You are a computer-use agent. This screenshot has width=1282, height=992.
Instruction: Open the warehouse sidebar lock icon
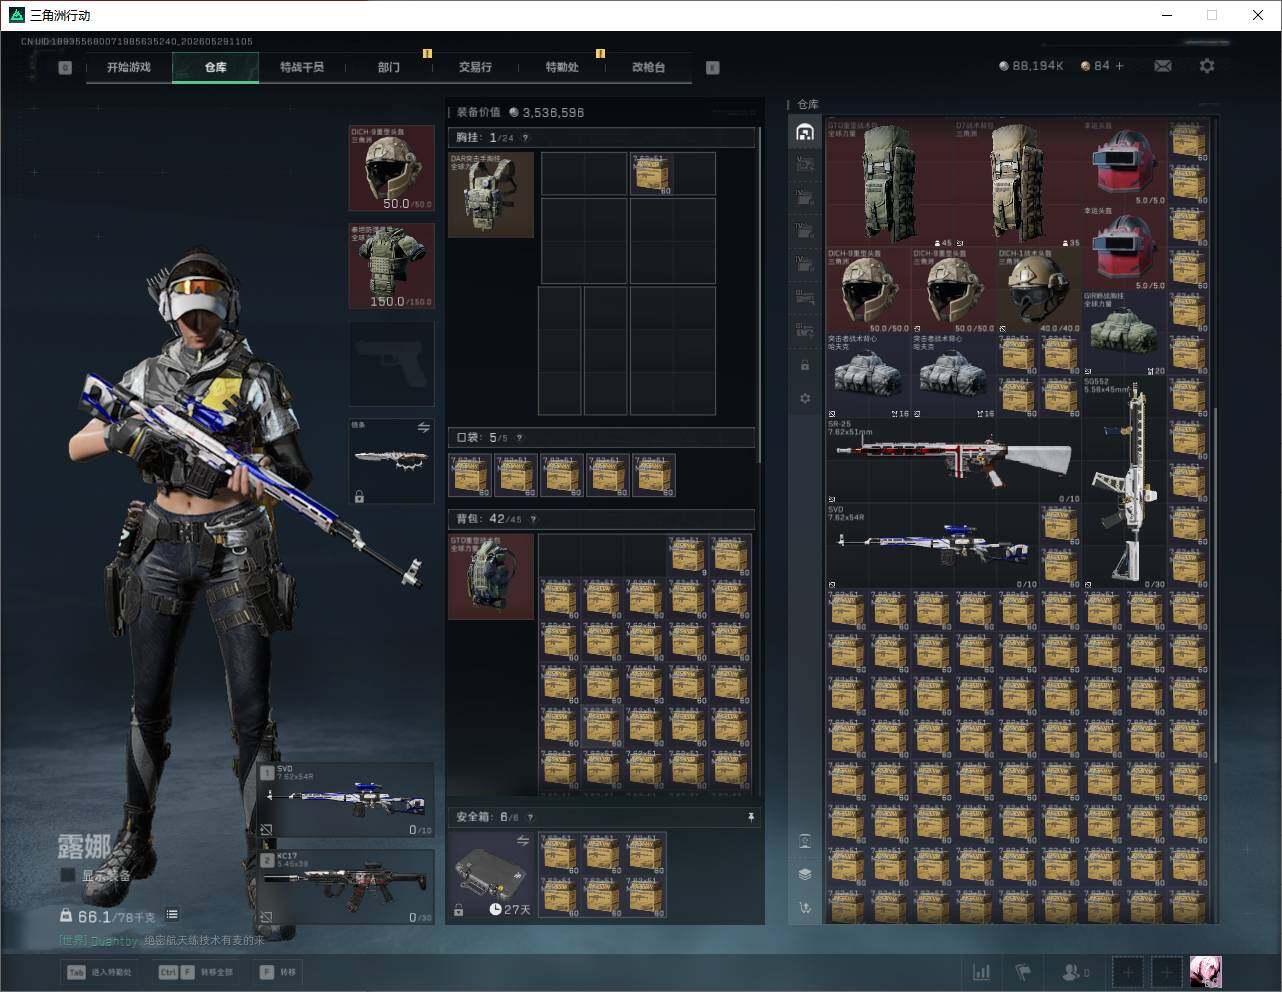pos(805,366)
